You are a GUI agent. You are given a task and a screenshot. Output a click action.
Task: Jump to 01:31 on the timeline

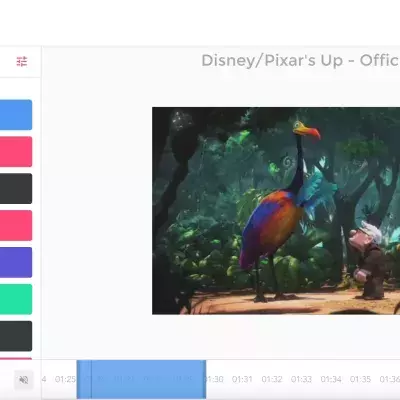pos(242,379)
